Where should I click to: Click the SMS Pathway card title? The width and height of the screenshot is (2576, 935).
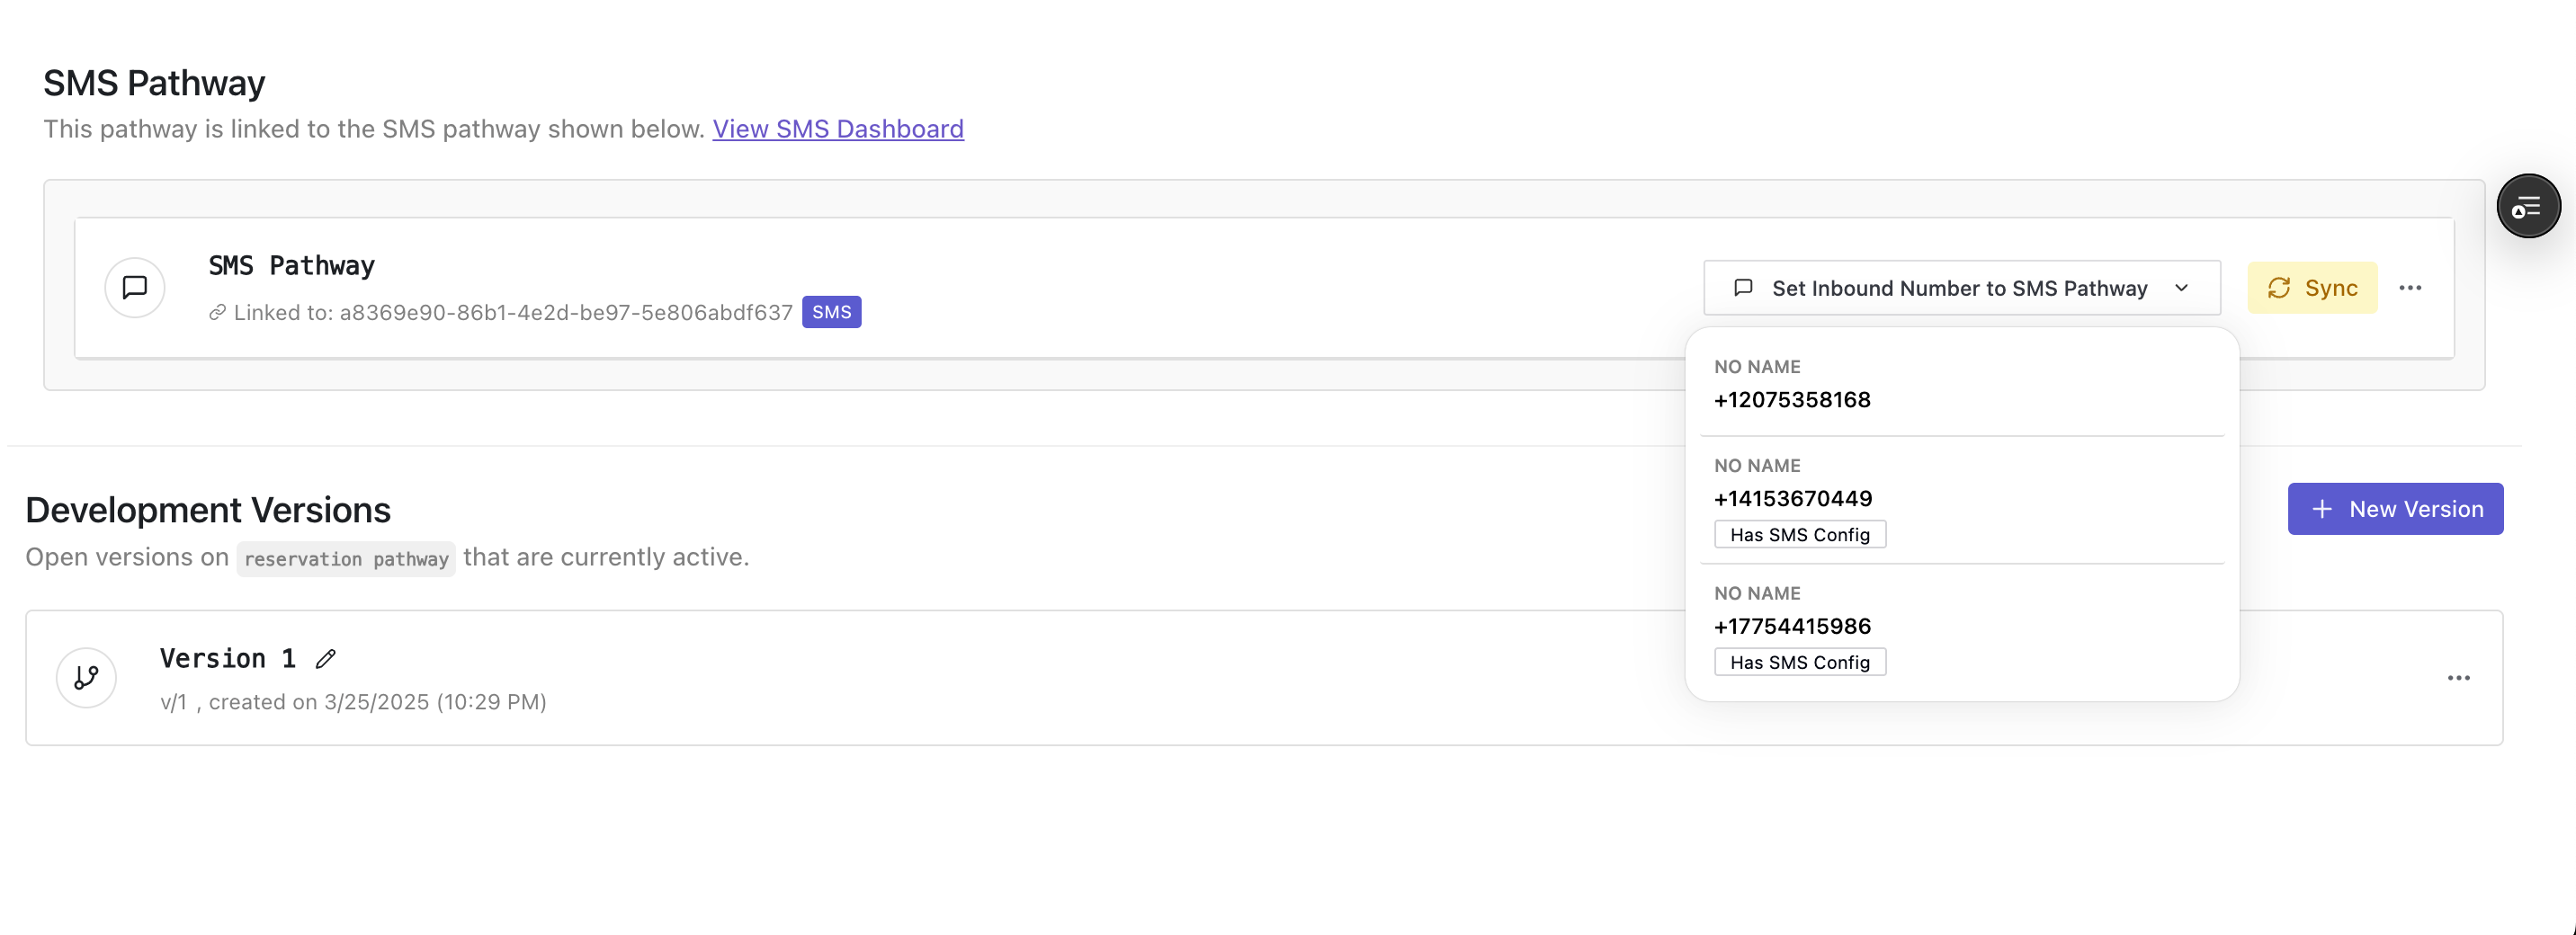click(x=291, y=266)
